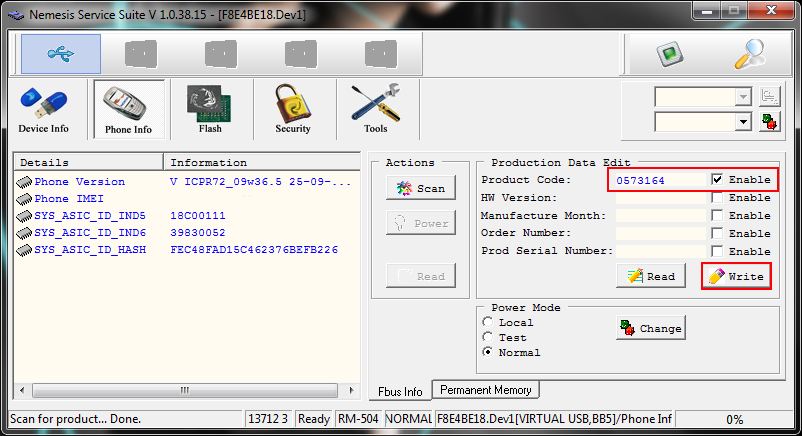Open the Security section
Screen dimensions: 802x436
click(x=293, y=110)
